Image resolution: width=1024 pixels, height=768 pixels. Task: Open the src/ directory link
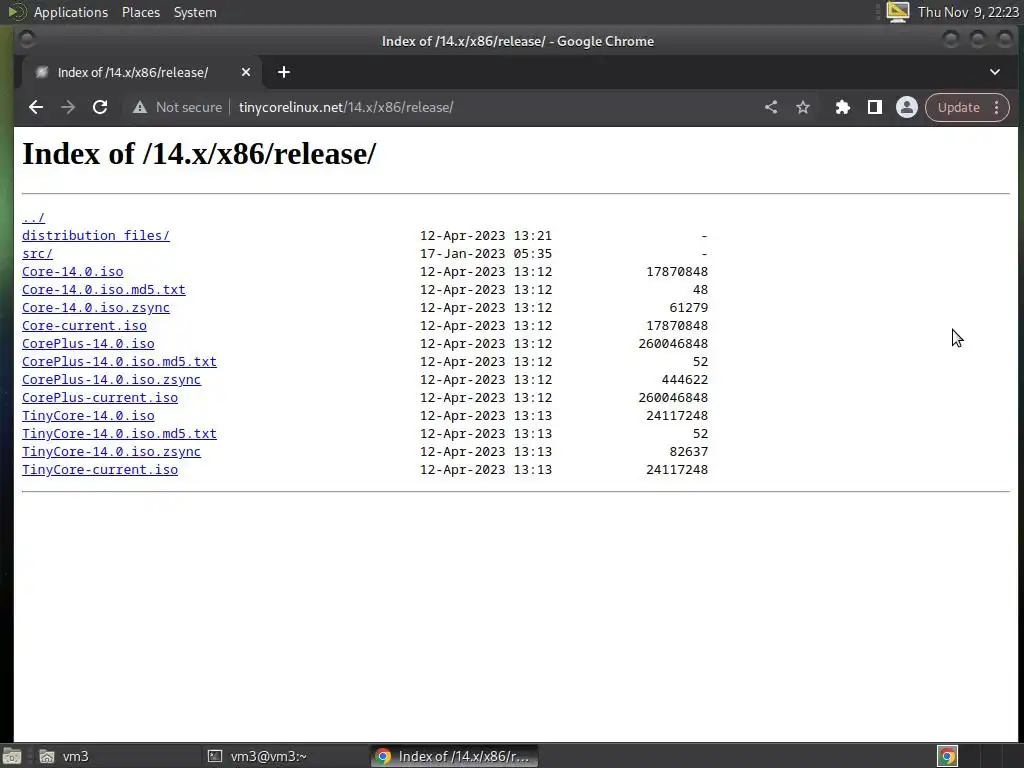click(37, 253)
